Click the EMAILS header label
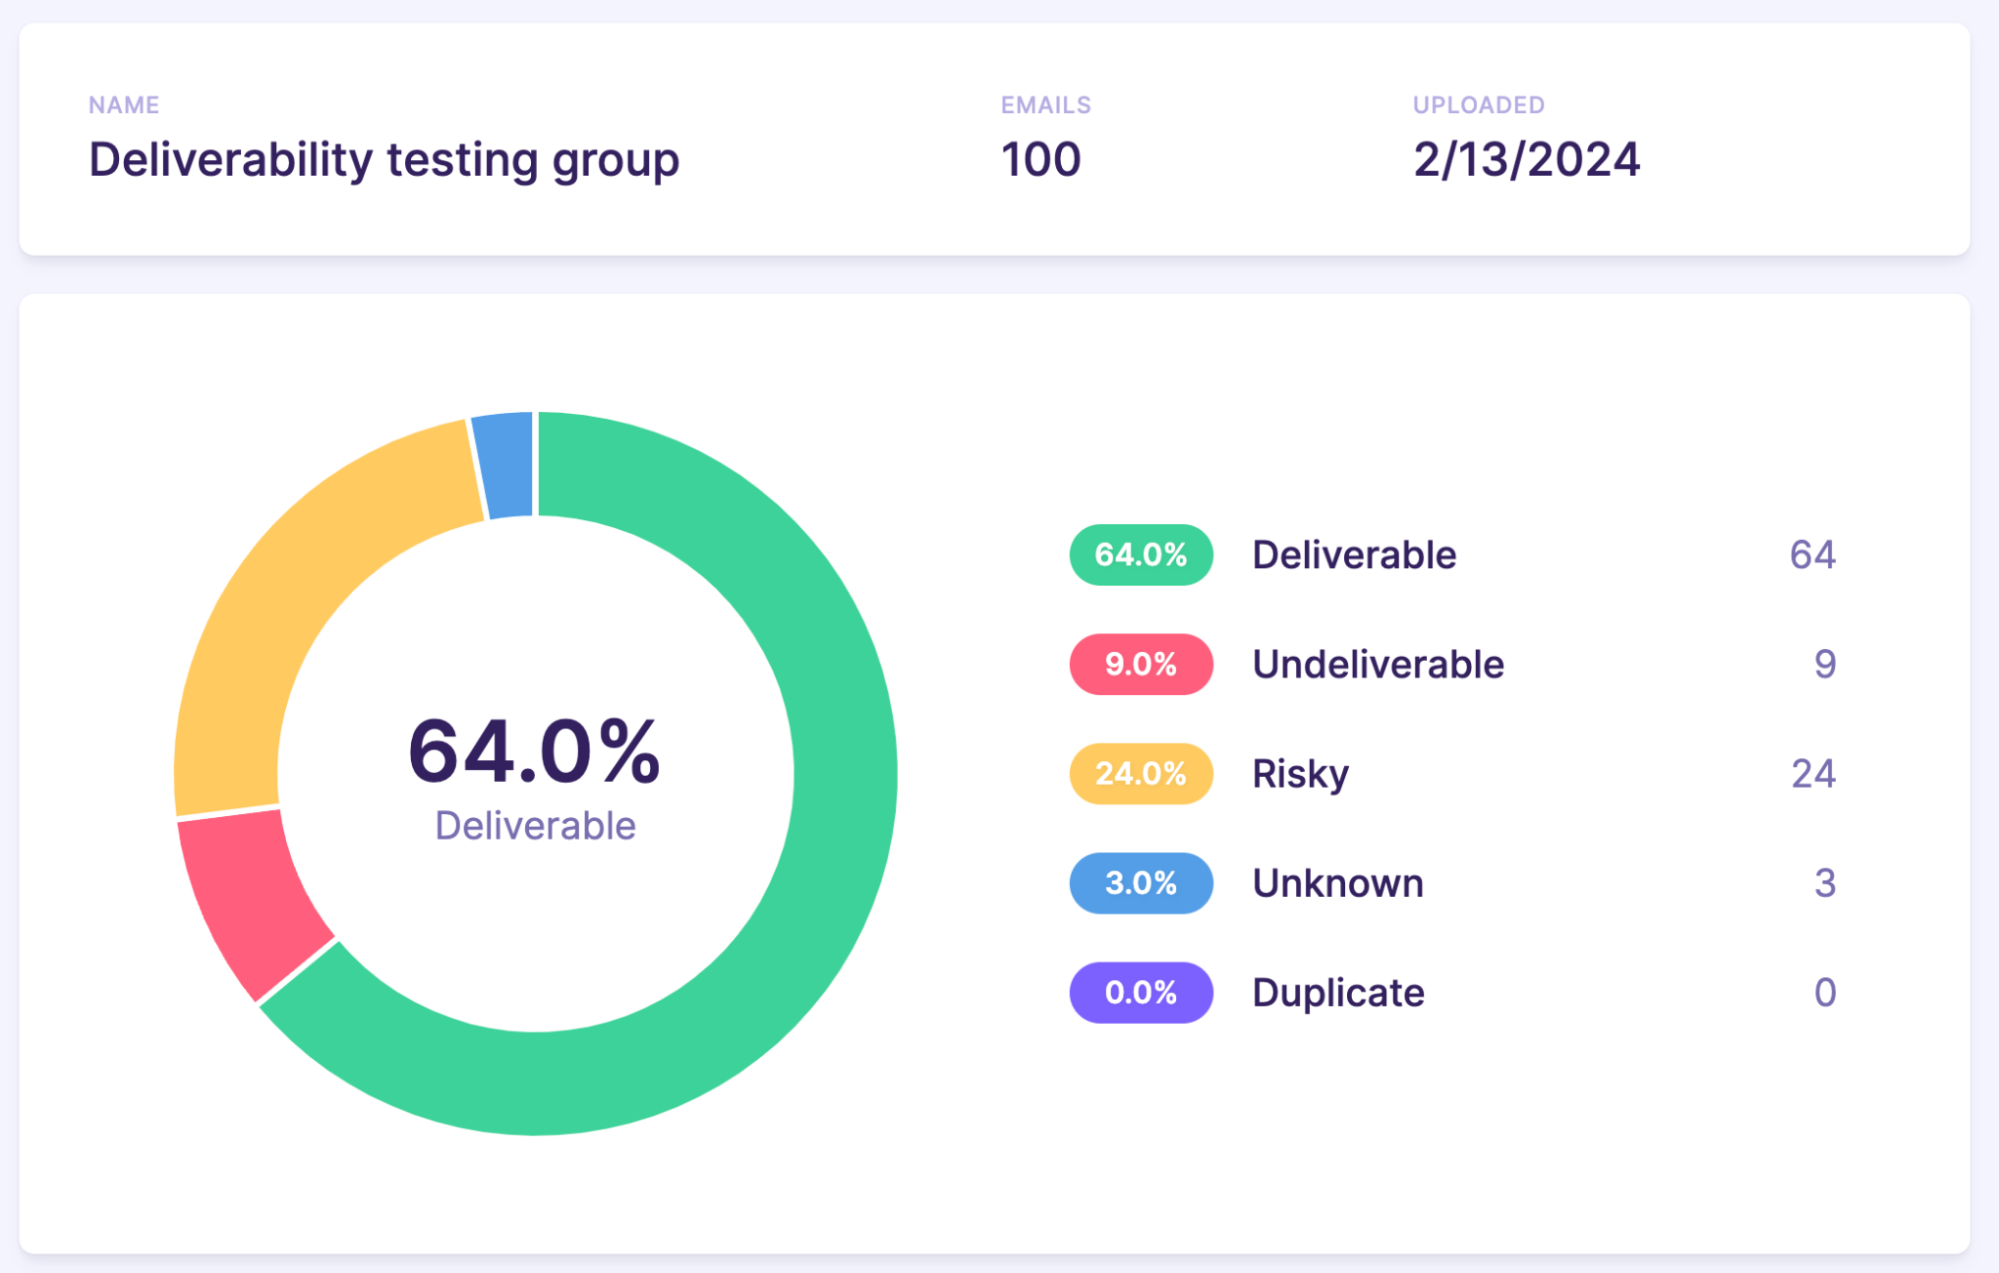 [x=1046, y=105]
